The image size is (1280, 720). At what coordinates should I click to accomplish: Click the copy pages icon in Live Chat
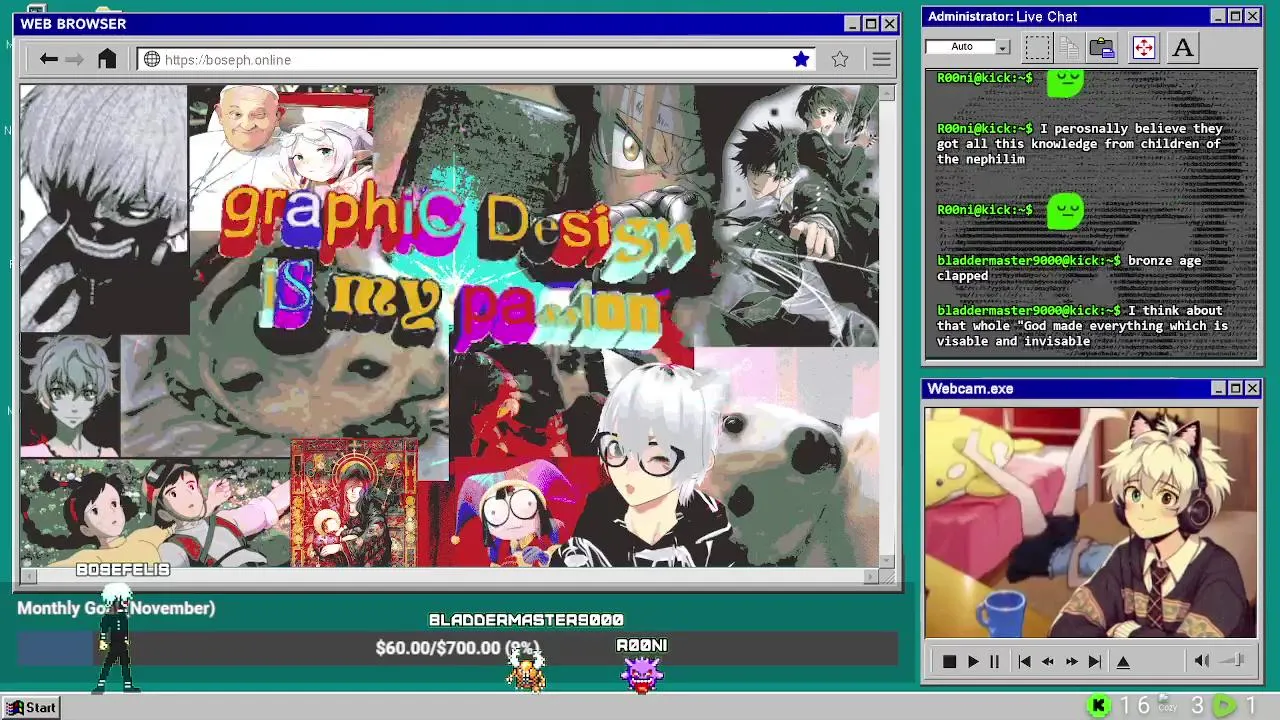1069,47
